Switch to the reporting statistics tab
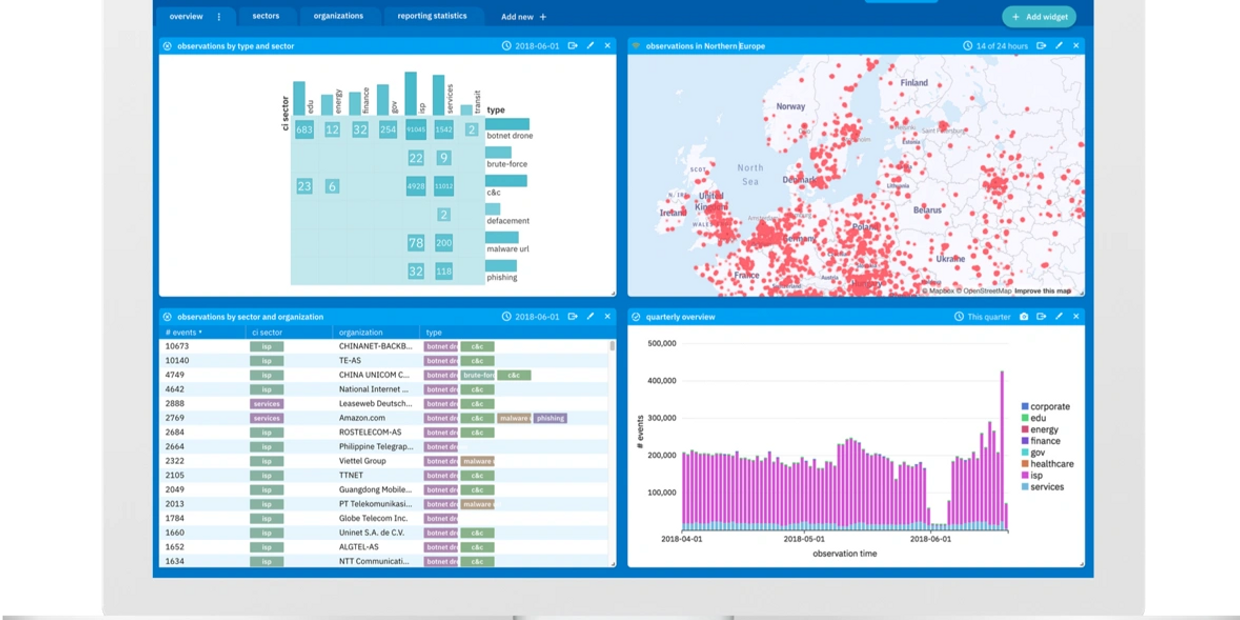Viewport: 1240px width, 620px height. [432, 17]
